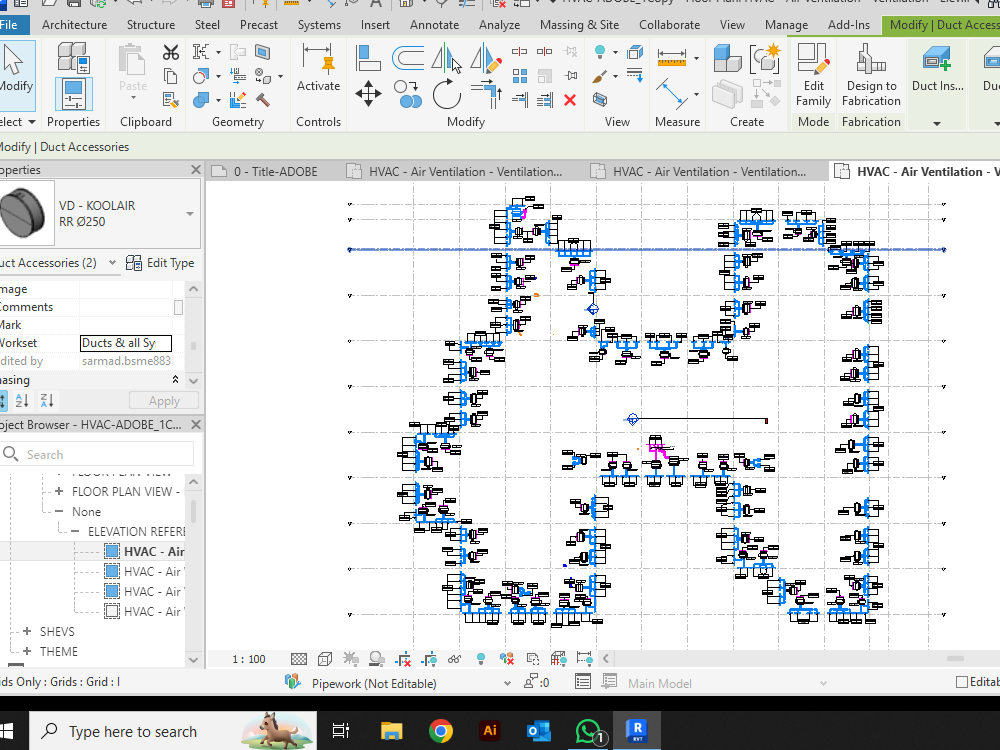Image resolution: width=1000 pixels, height=750 pixels.
Task: Select the Array tool
Action: coord(520,76)
